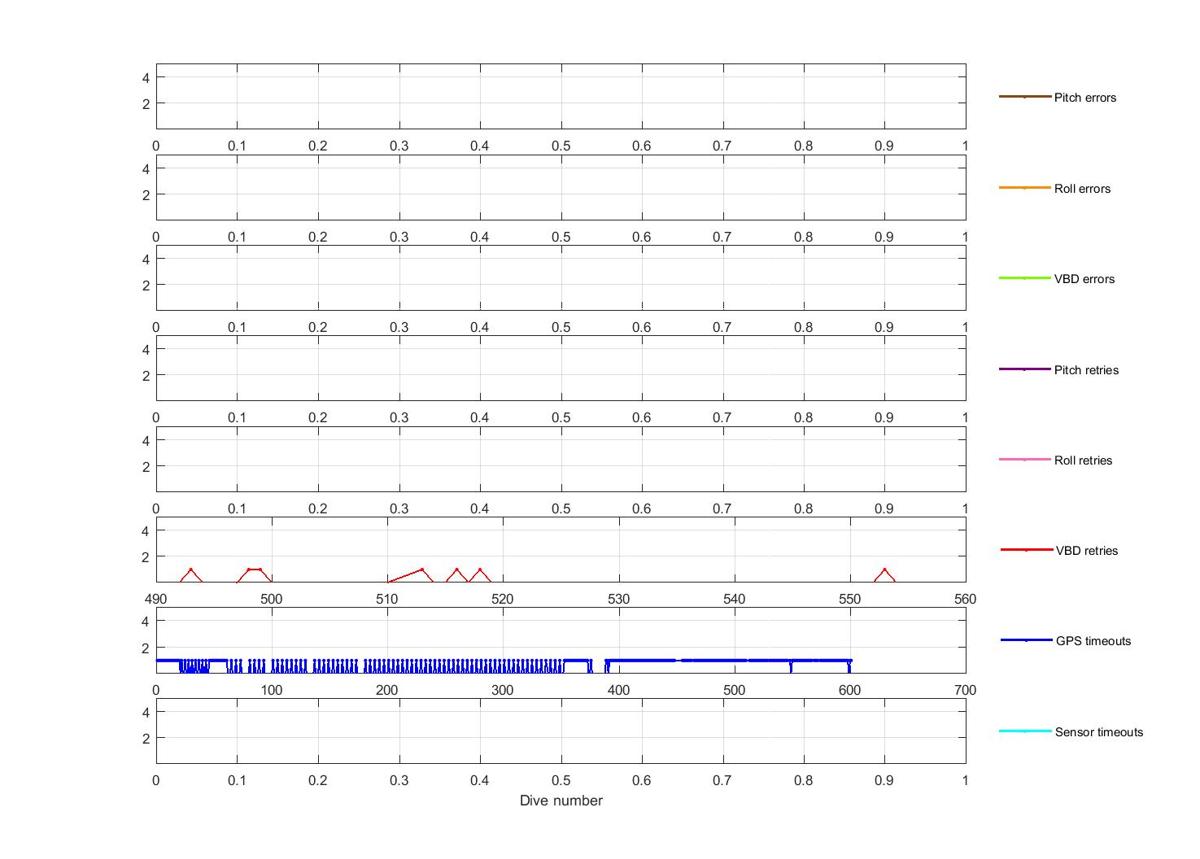This screenshot has width=1200, height=859.
Task: Click the 600 tick label of GPS plot
Action: point(850,690)
